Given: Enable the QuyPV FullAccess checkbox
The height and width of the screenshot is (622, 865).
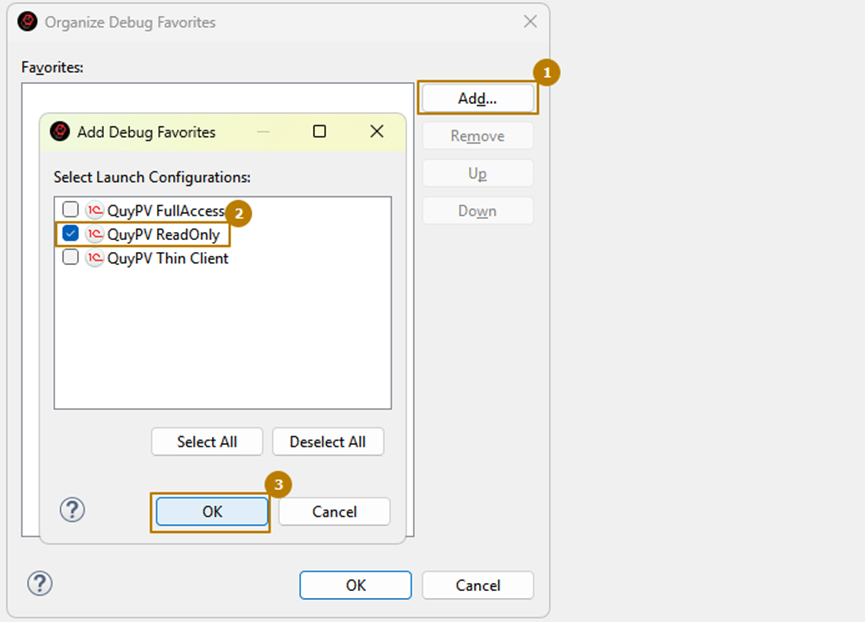Looking at the screenshot, I should [x=70, y=211].
